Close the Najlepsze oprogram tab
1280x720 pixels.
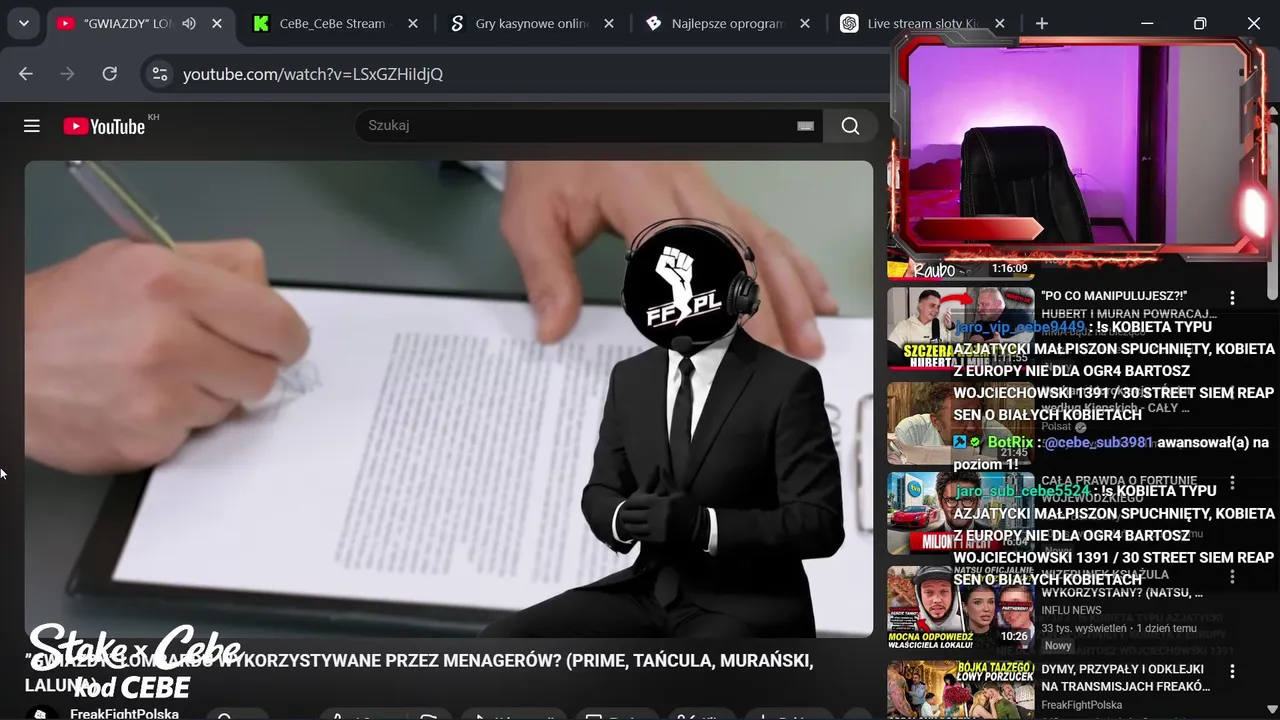tap(804, 23)
